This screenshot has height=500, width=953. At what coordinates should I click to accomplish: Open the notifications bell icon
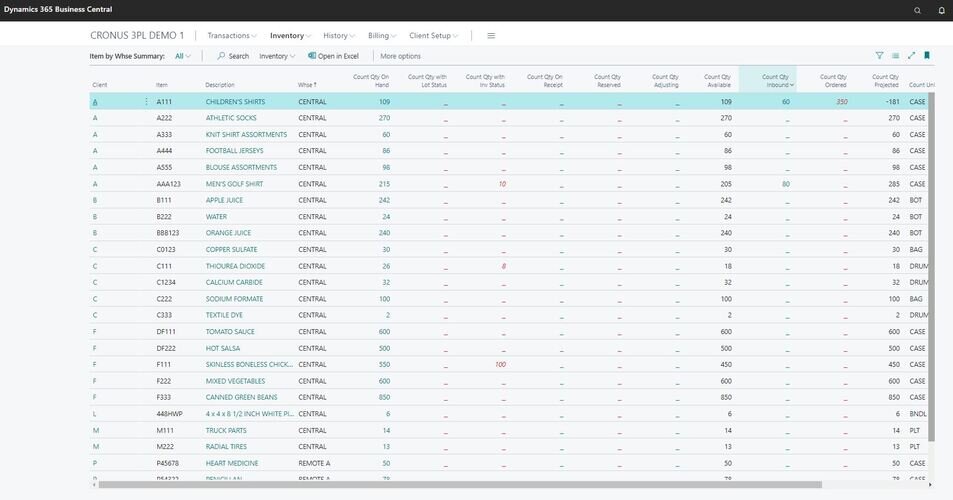(941, 10)
